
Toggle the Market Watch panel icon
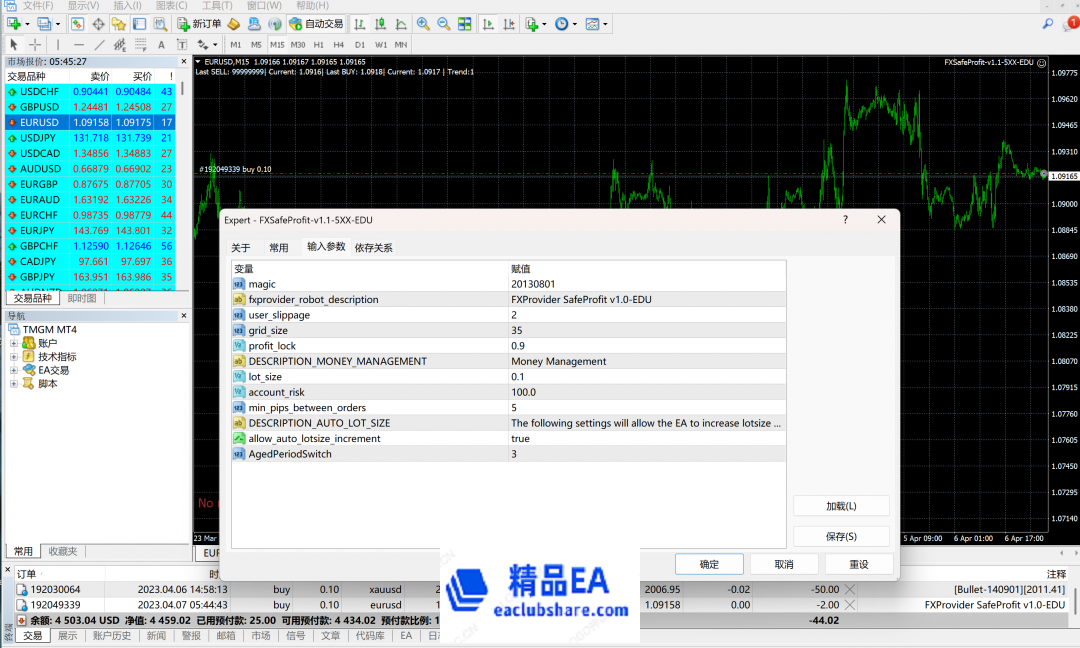pos(75,23)
